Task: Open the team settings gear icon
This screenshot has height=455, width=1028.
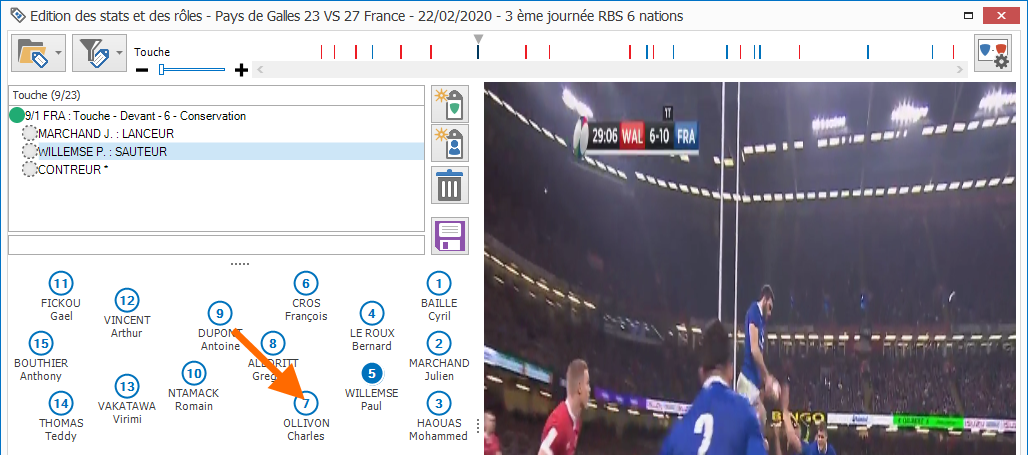Action: [993, 53]
